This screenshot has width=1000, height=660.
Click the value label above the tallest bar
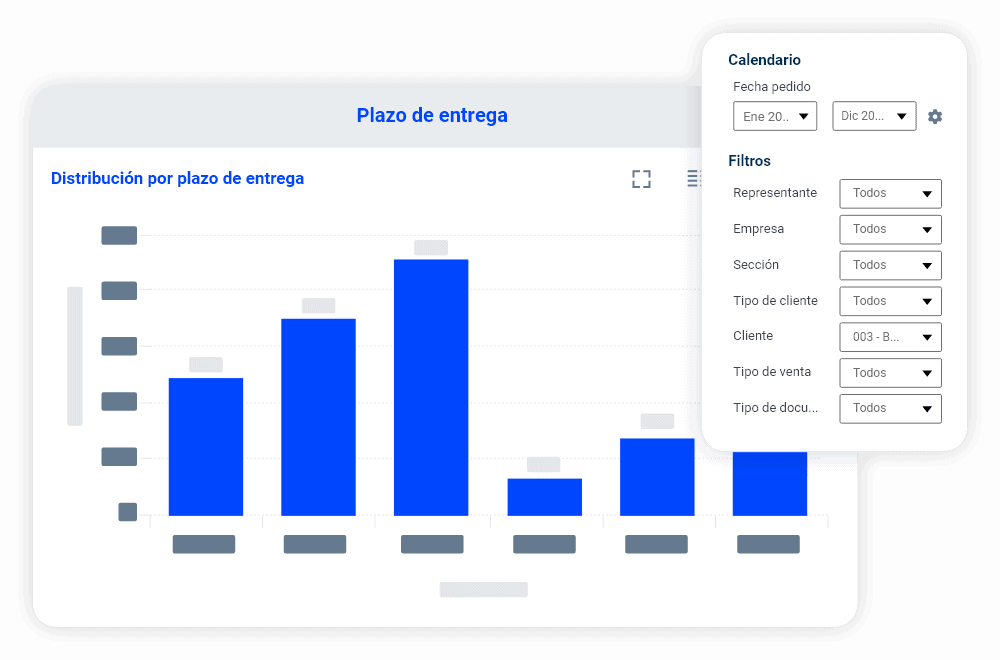click(431, 247)
